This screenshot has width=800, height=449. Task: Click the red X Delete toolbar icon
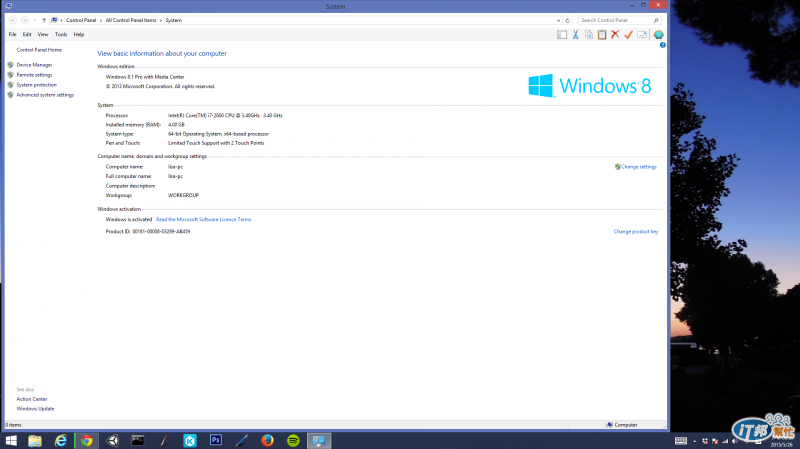click(x=615, y=35)
